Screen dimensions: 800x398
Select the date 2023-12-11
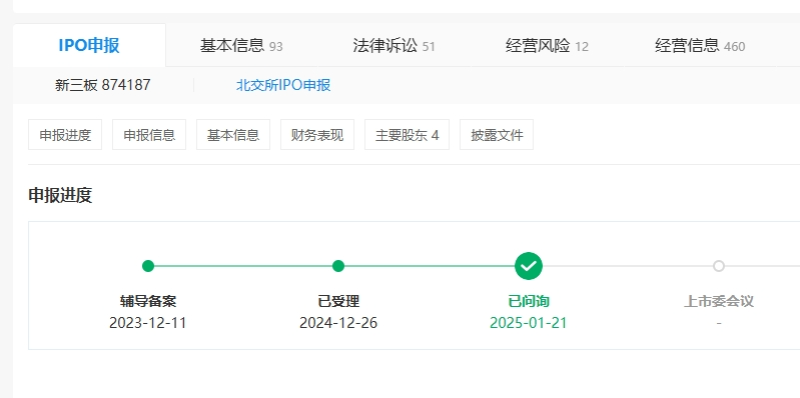148,323
